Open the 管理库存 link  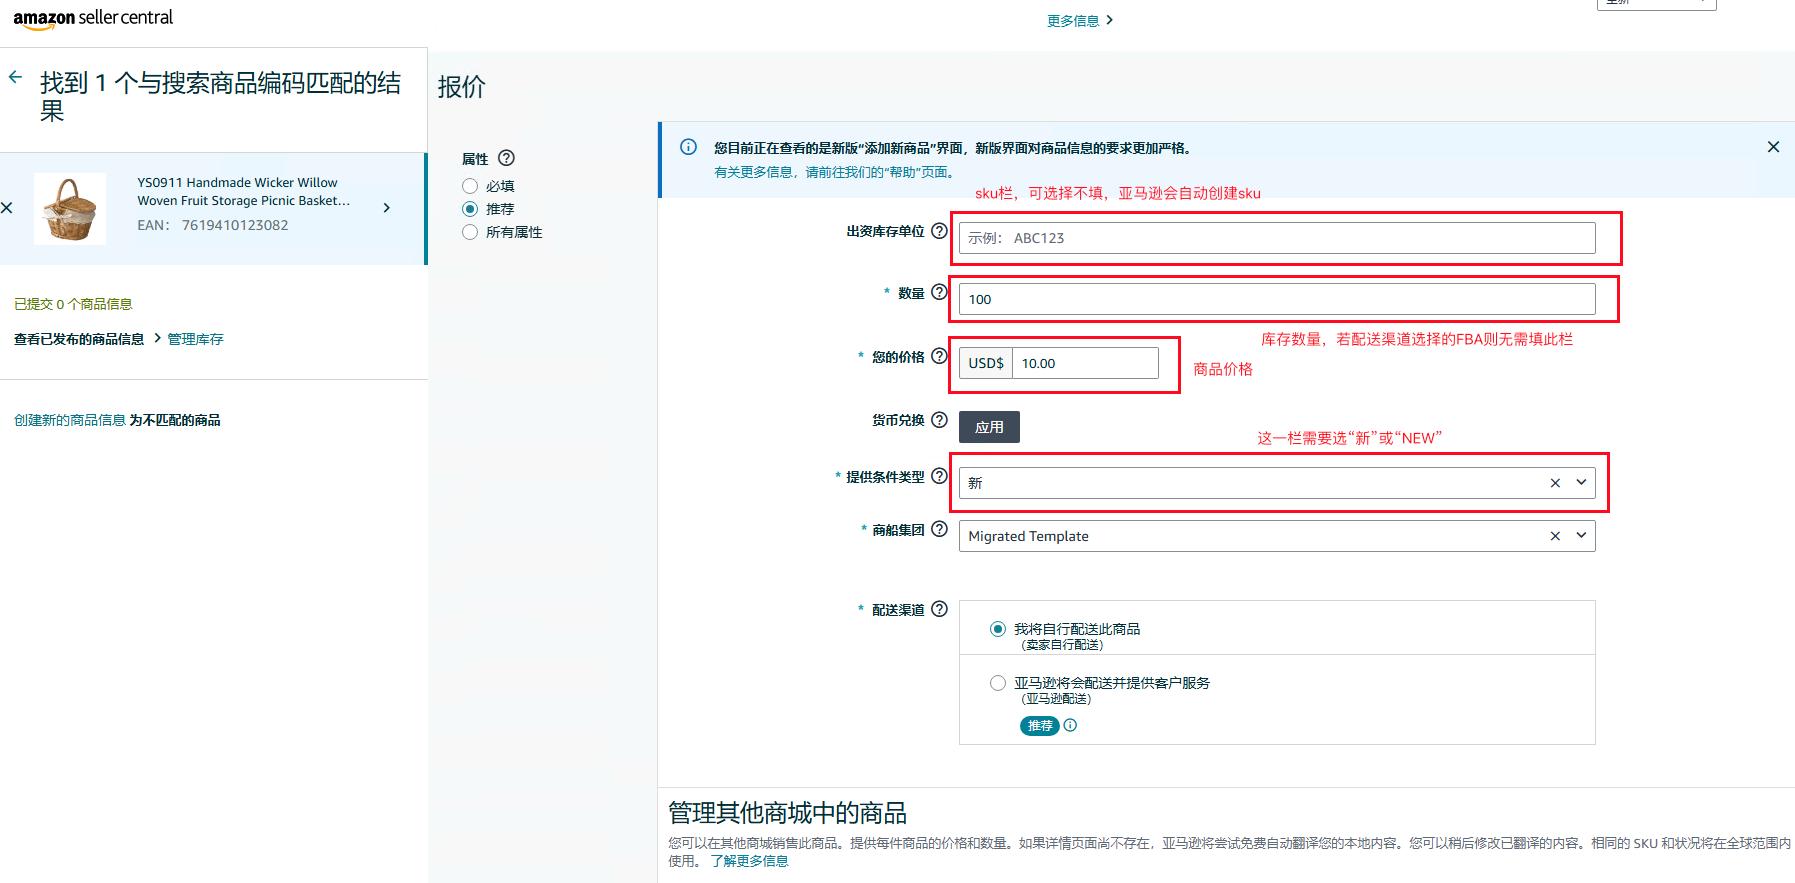[195, 339]
